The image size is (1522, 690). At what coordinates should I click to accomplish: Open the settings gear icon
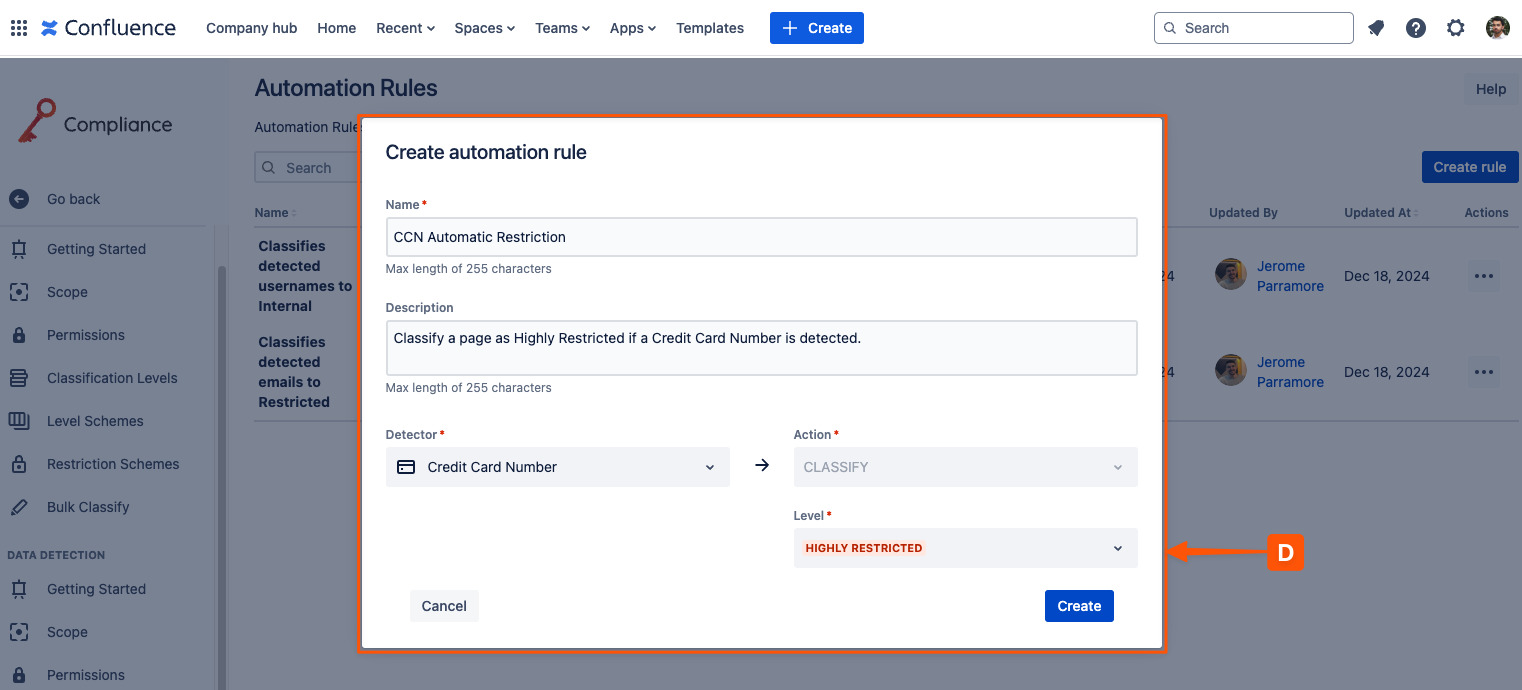coord(1456,28)
